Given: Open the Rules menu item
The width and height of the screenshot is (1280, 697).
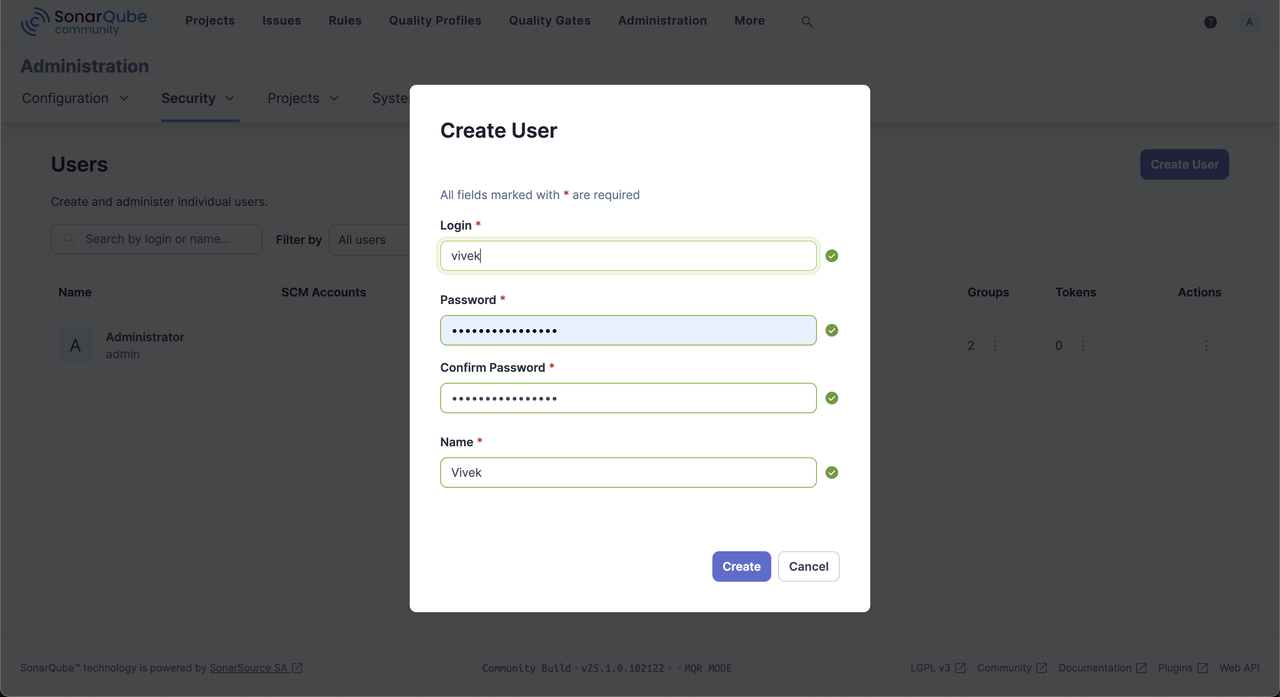Looking at the screenshot, I should [x=345, y=21].
